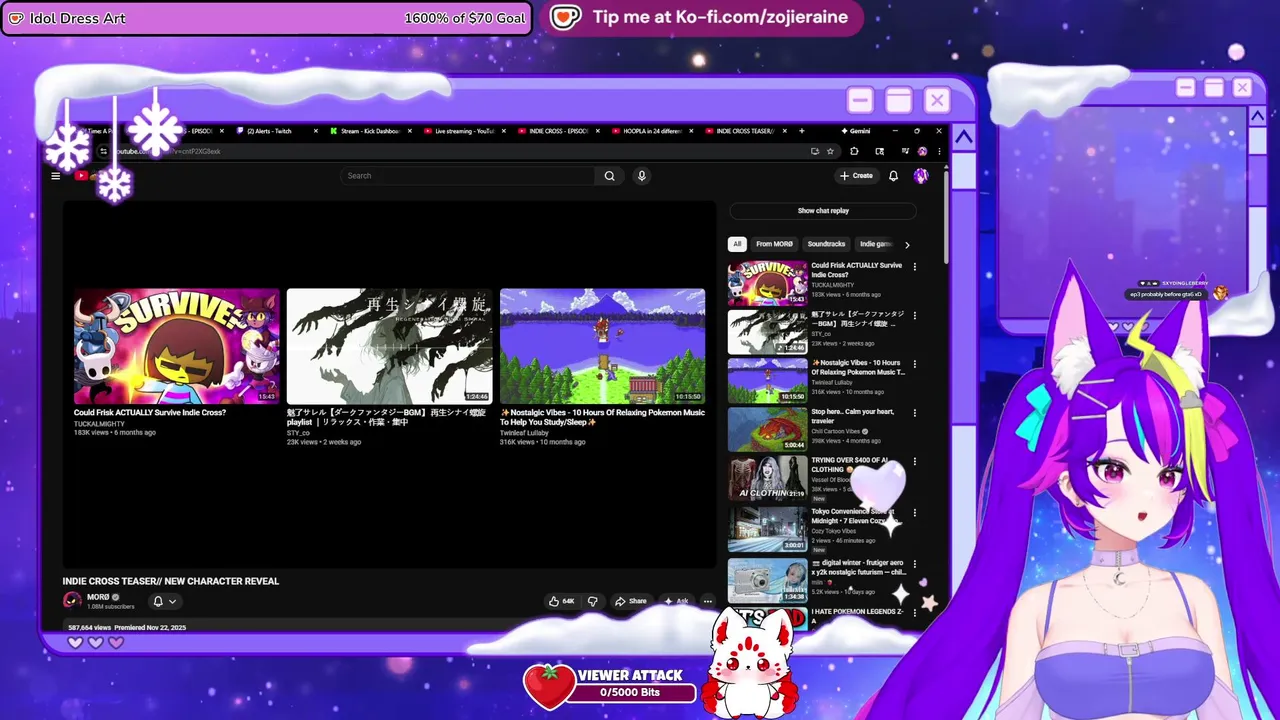Screen dimensions: 1280x720
Task: Open Japanese dark fantasy BGM endscreen thumbnail
Action: point(390,346)
